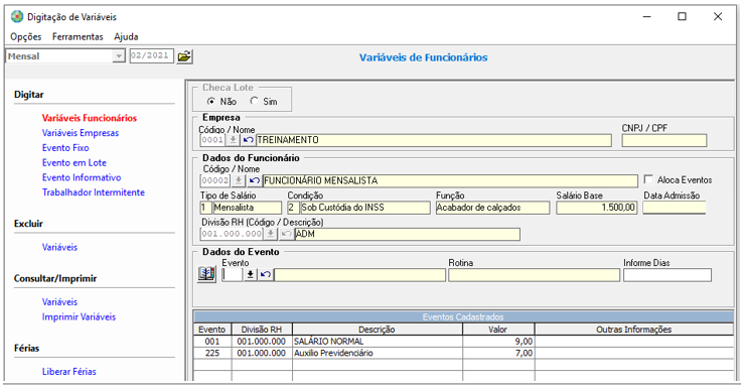Click the application globe icon in the title bar

click(17, 17)
